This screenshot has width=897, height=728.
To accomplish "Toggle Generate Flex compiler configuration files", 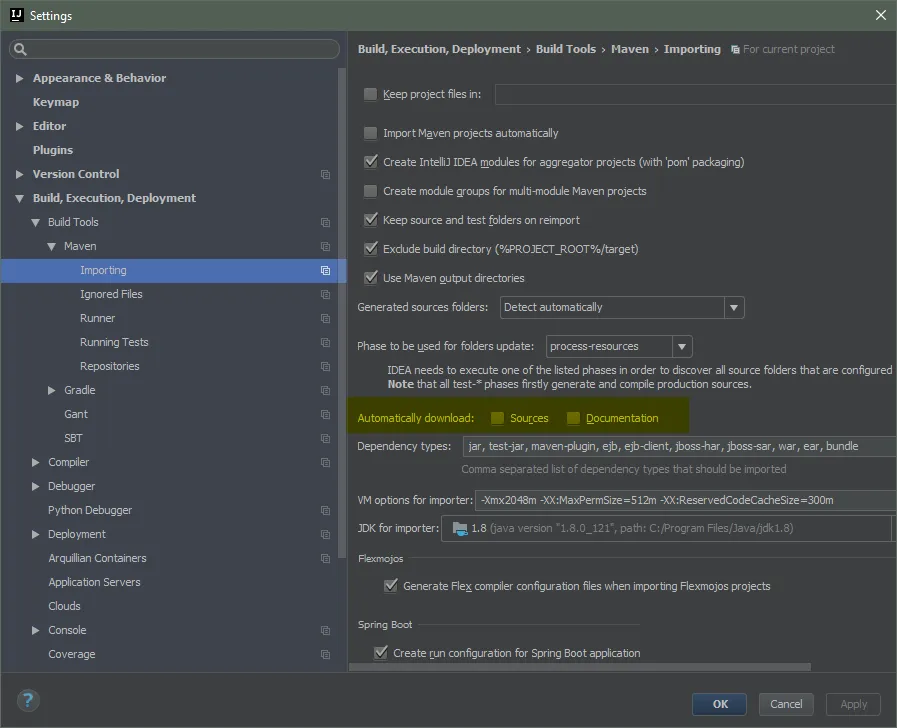I will (x=391, y=586).
